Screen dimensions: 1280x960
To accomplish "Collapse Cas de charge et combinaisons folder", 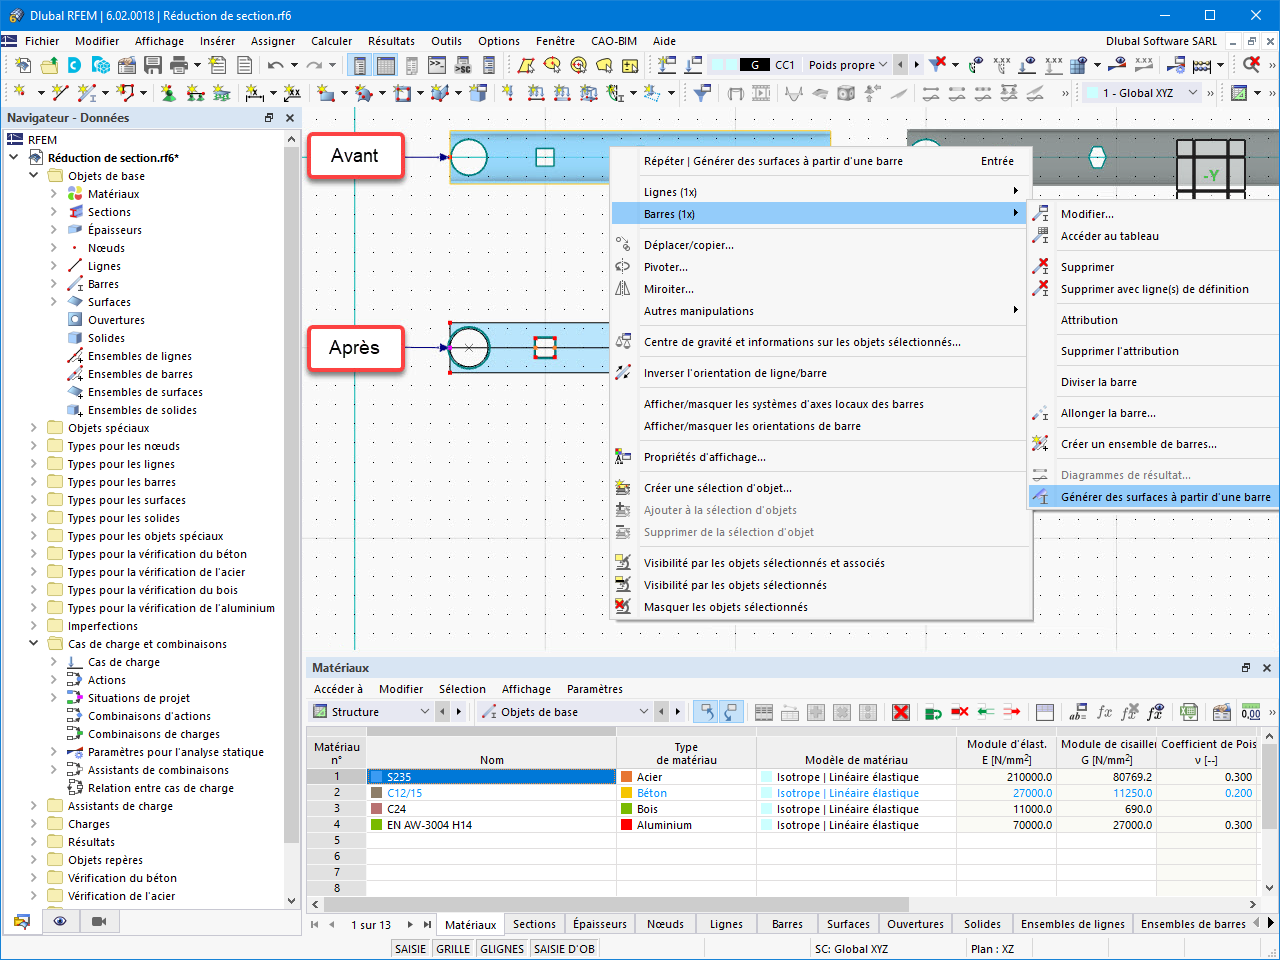I will (x=33, y=644).
